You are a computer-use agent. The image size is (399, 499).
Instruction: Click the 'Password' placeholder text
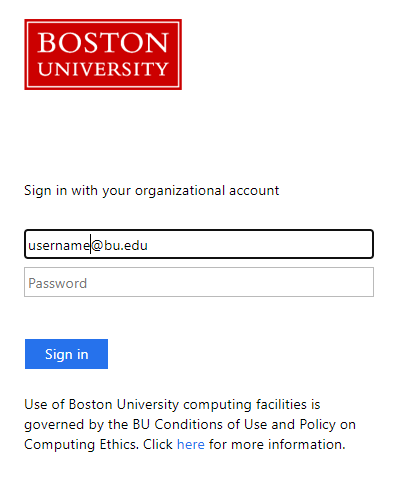click(x=57, y=283)
